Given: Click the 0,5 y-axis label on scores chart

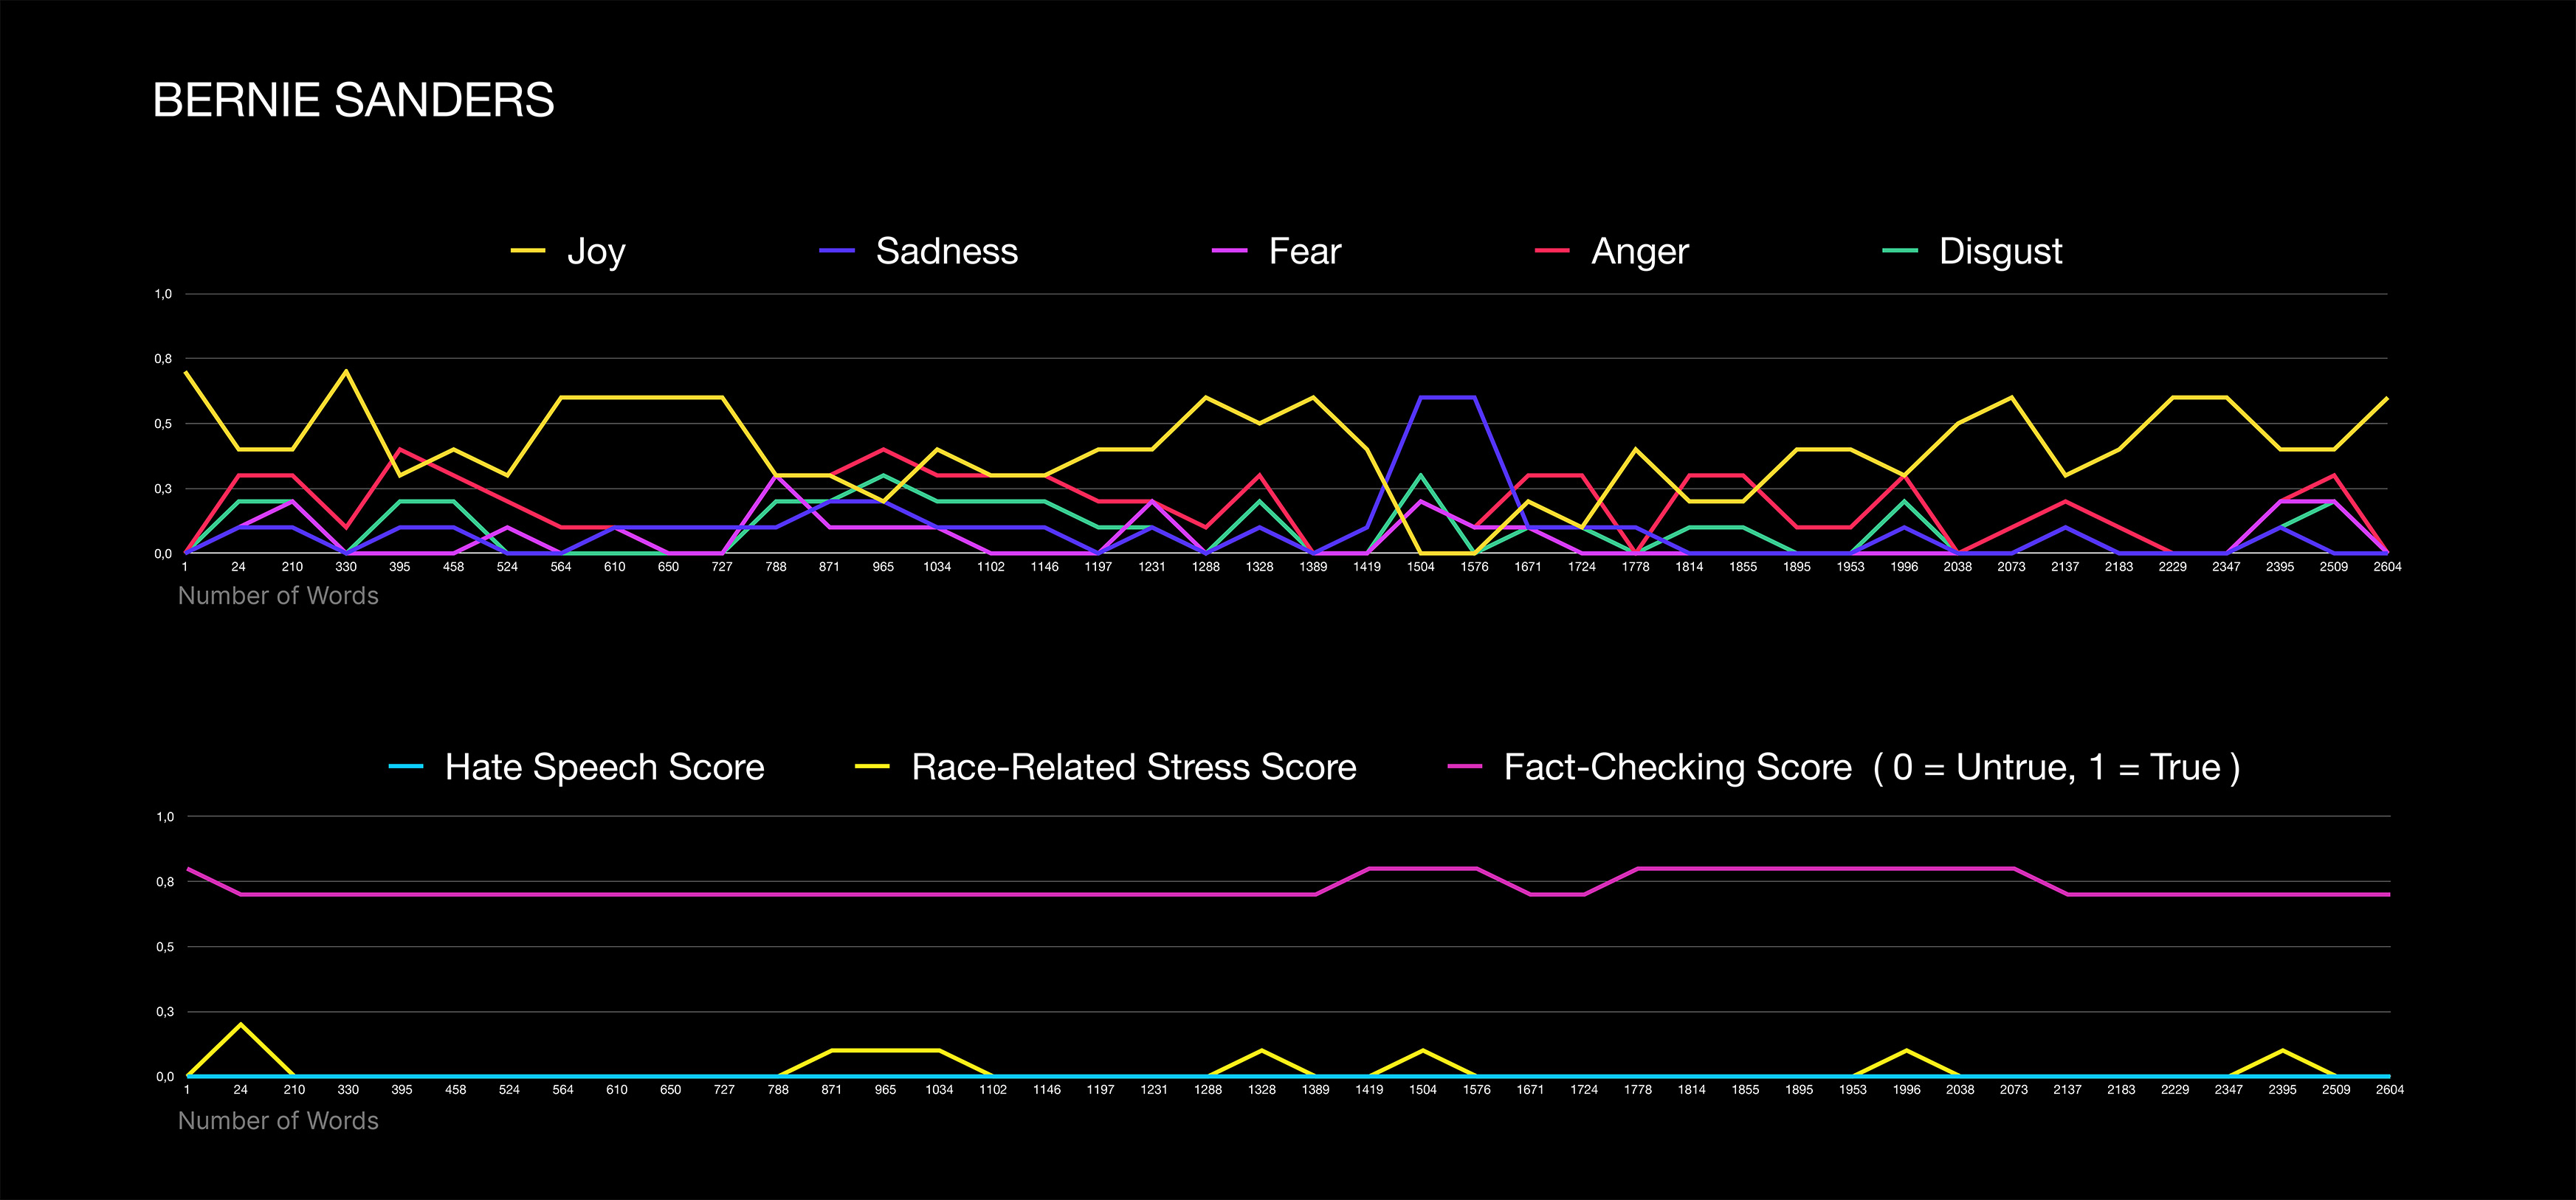Looking at the screenshot, I should [x=165, y=947].
